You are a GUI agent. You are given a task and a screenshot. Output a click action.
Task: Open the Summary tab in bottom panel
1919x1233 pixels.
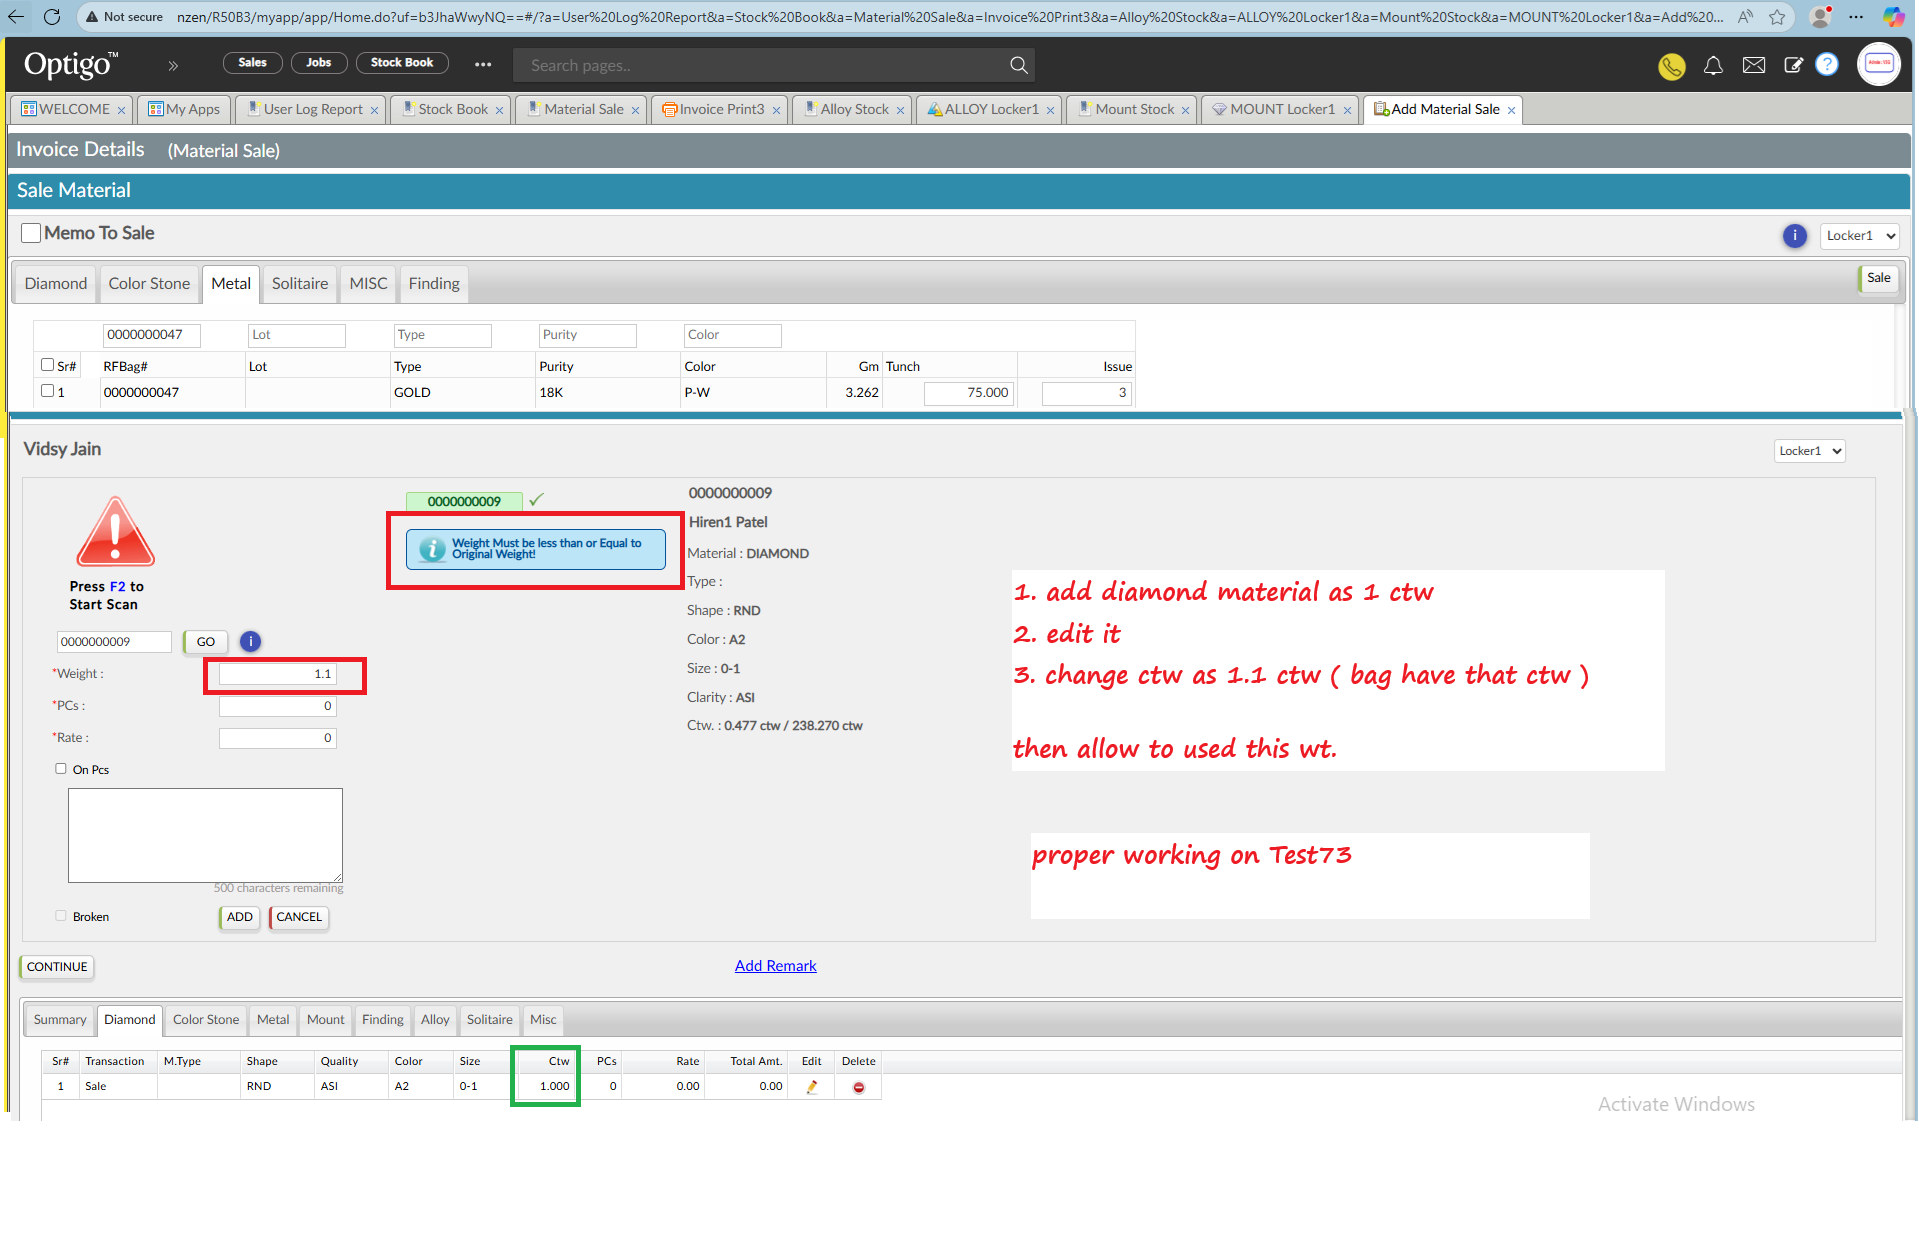click(60, 1020)
